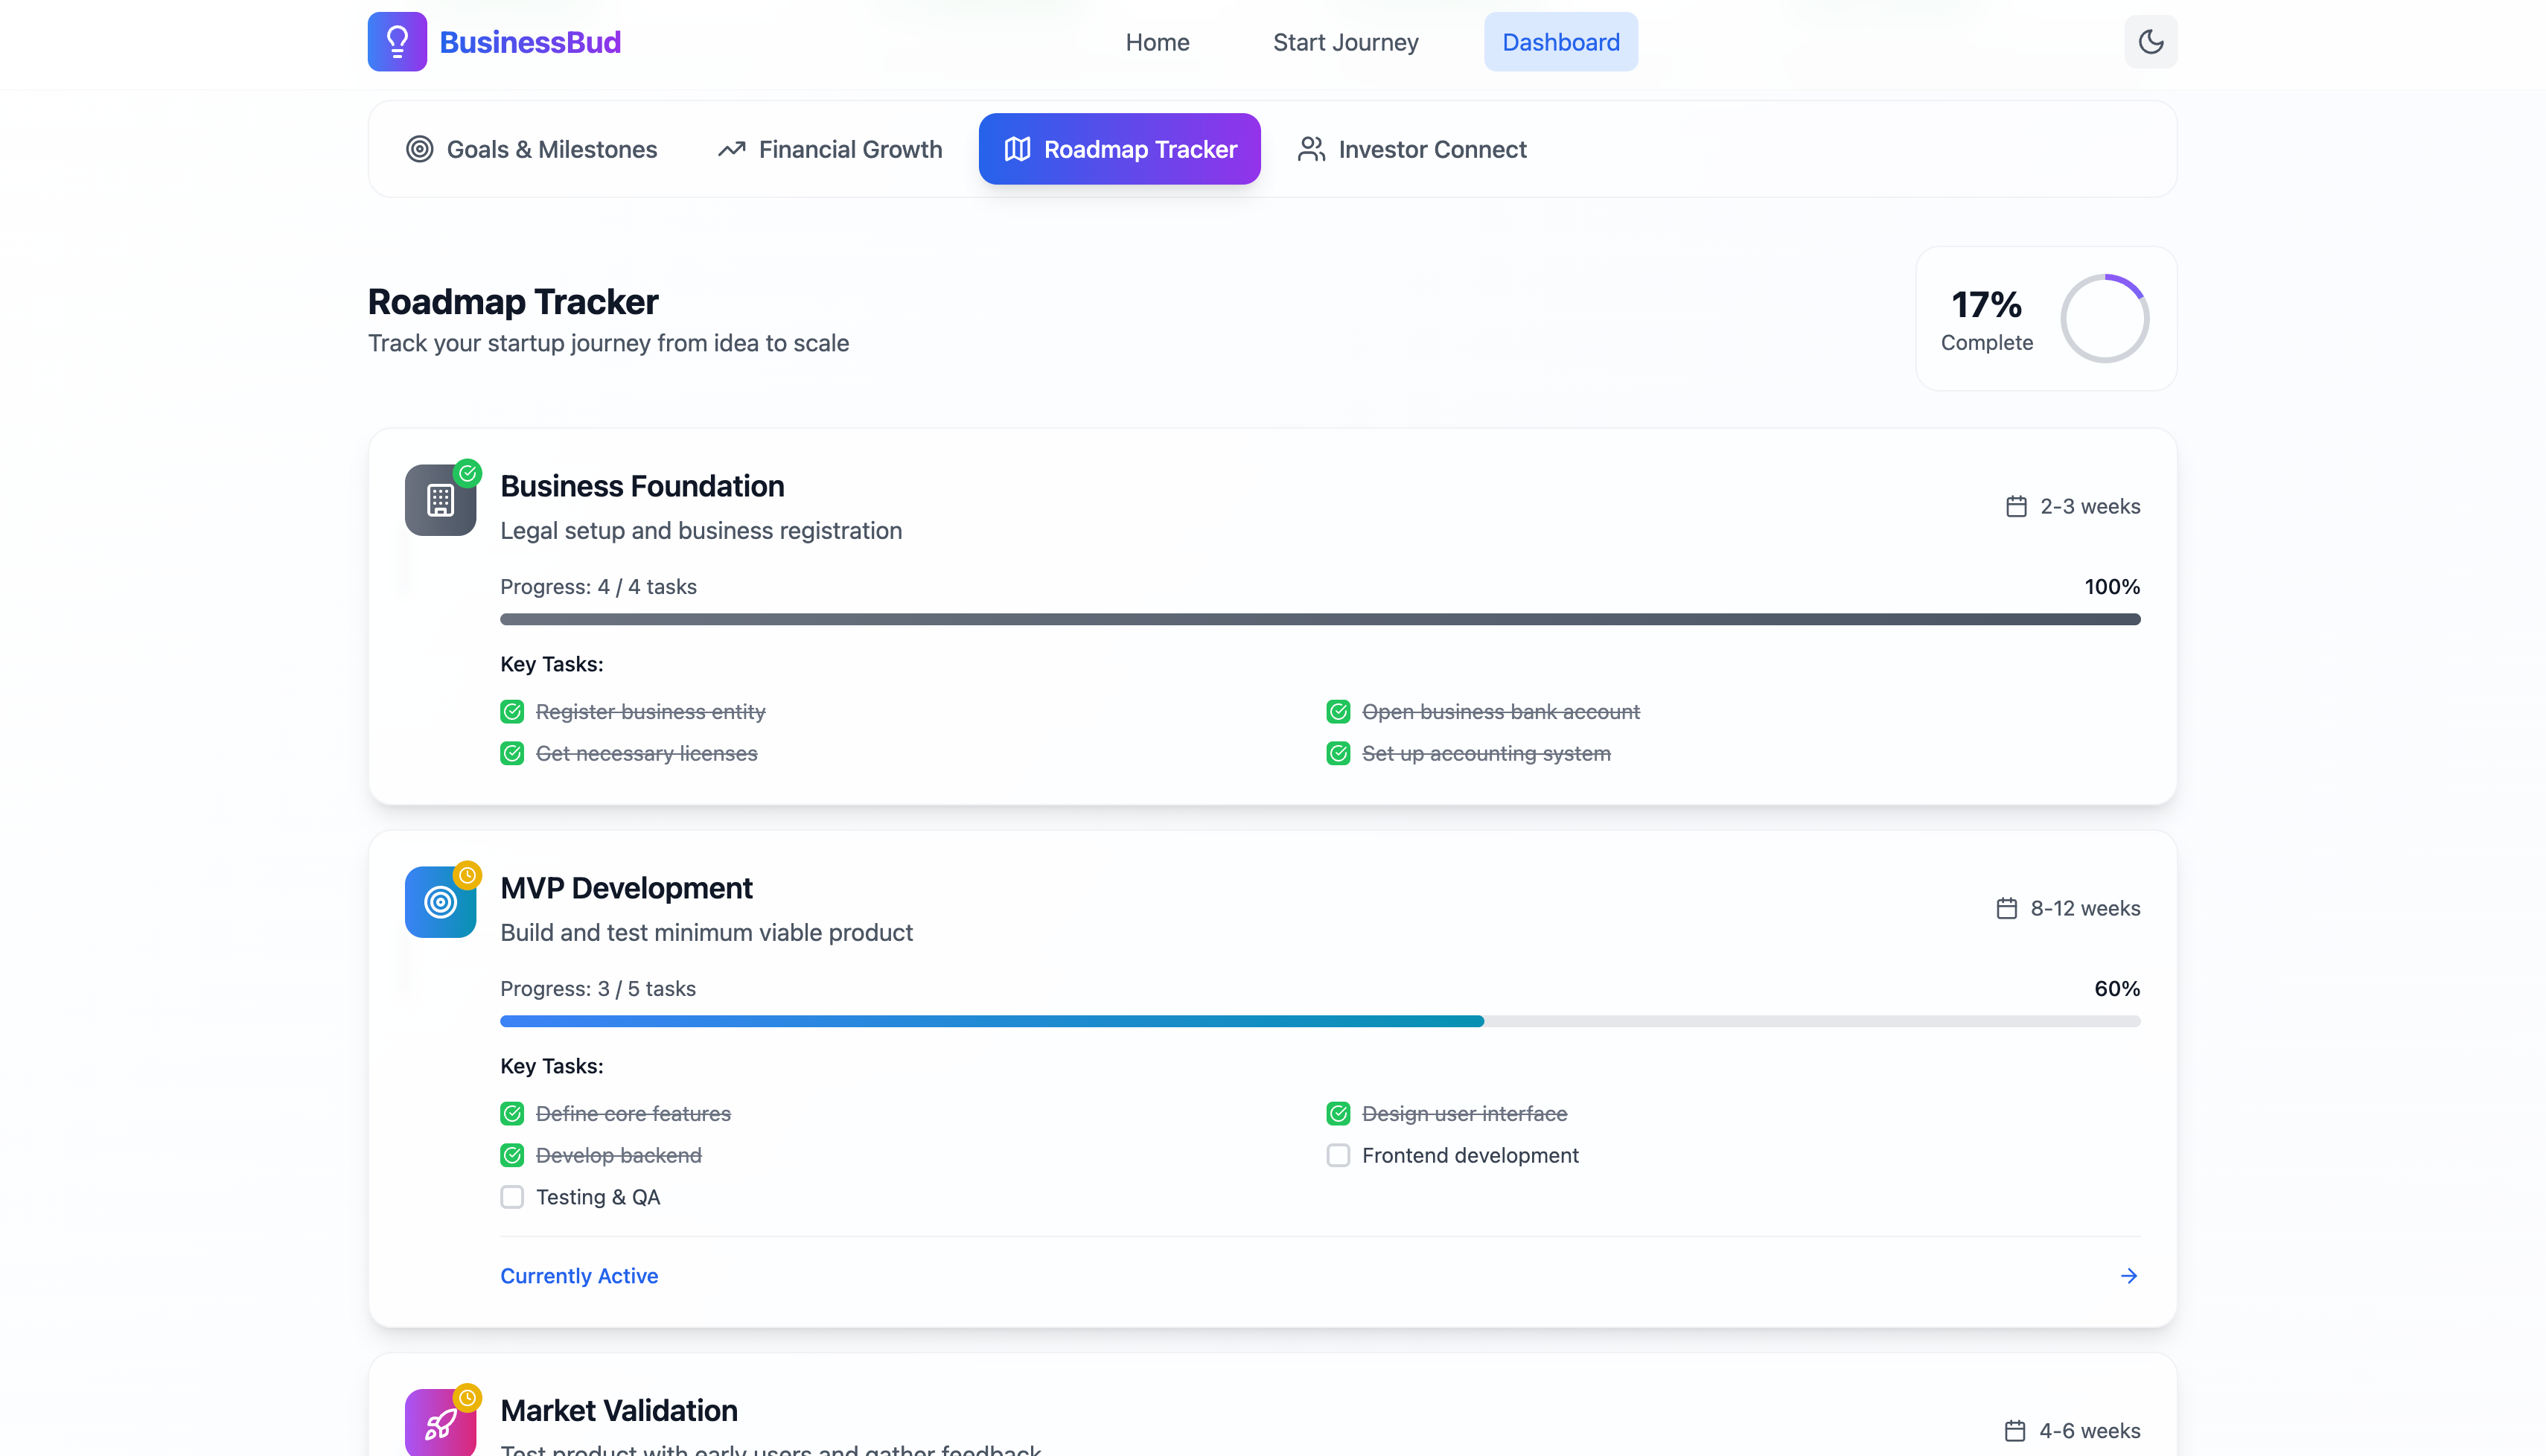Check the Frontend development task

1338,1155
